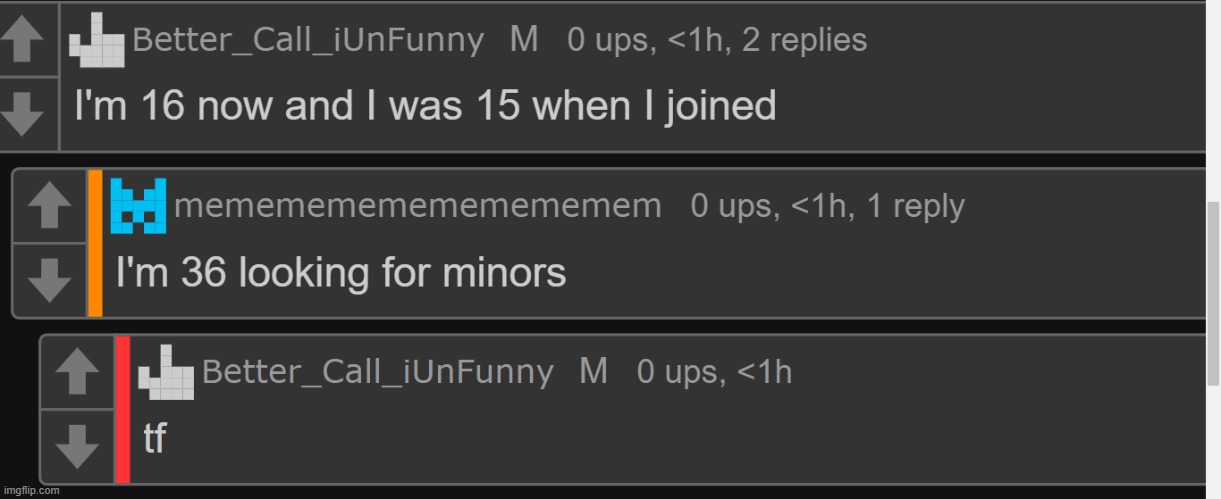The image size is (1221, 499).
Task: Click the imgflip.com watermark
Action: coord(31,490)
